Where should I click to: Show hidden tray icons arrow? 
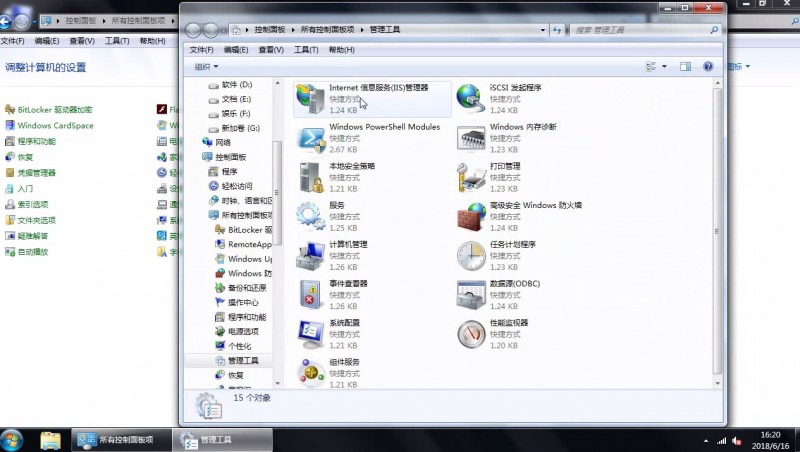(706, 441)
